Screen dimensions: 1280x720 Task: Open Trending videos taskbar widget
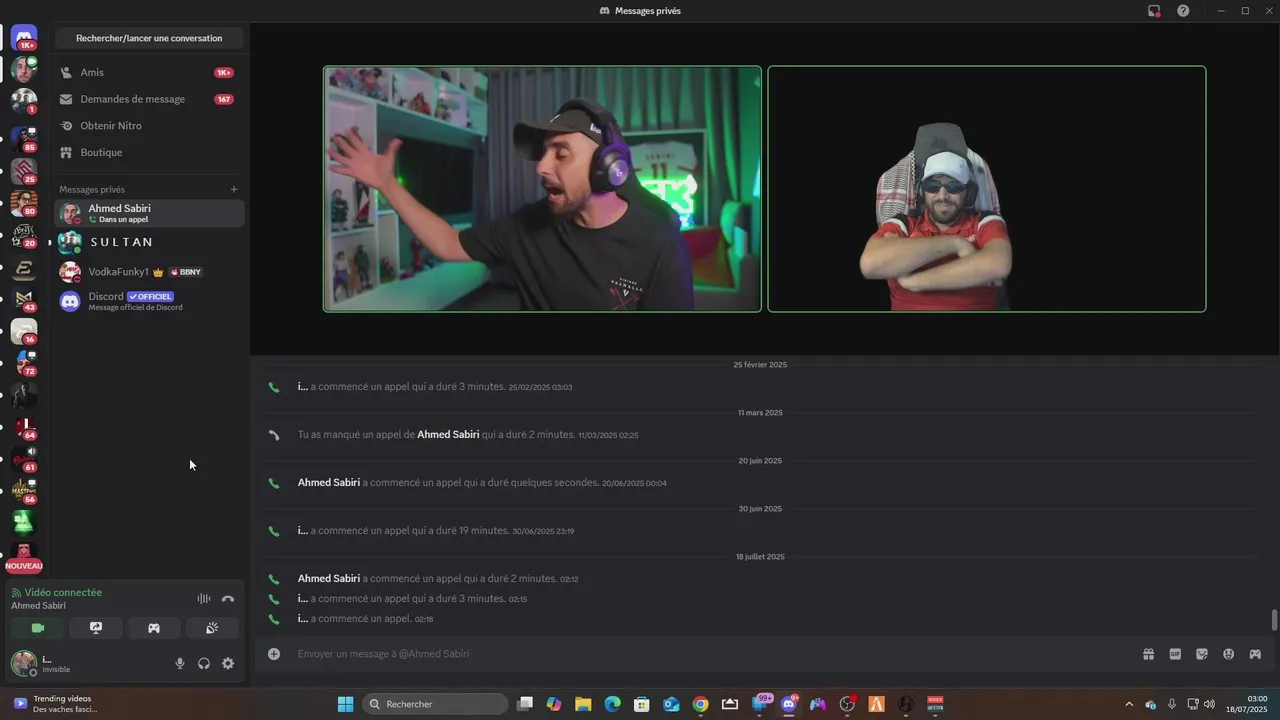56,704
